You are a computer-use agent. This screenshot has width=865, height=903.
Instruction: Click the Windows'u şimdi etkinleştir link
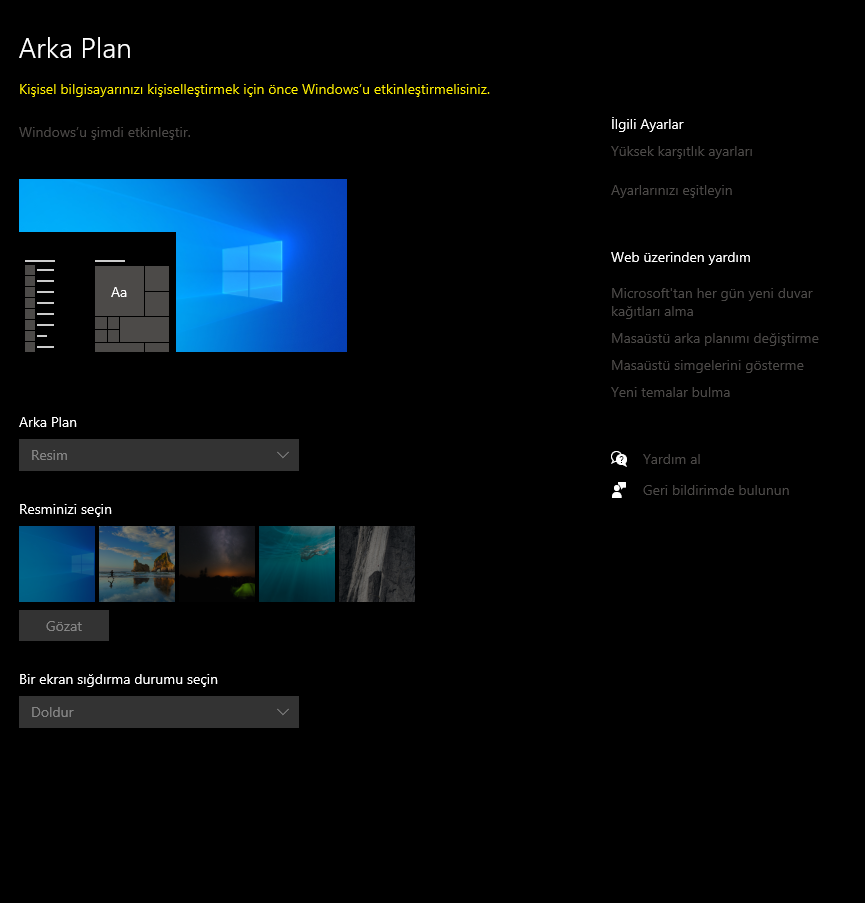pyautogui.click(x=105, y=132)
